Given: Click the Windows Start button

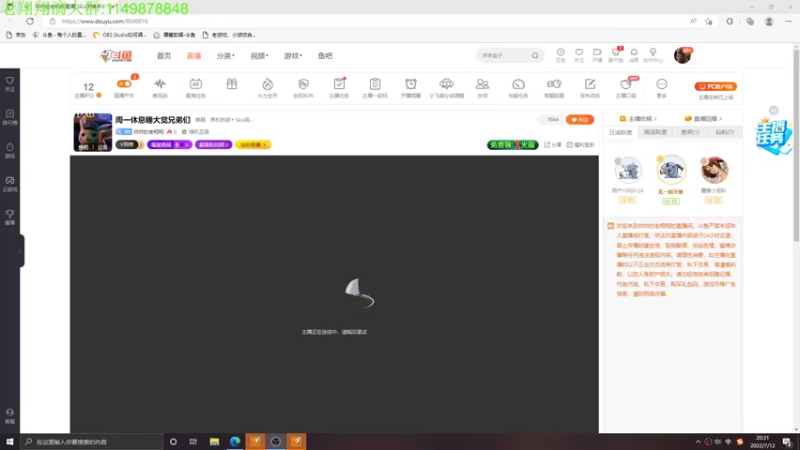Looking at the screenshot, I should pyautogui.click(x=10, y=441).
